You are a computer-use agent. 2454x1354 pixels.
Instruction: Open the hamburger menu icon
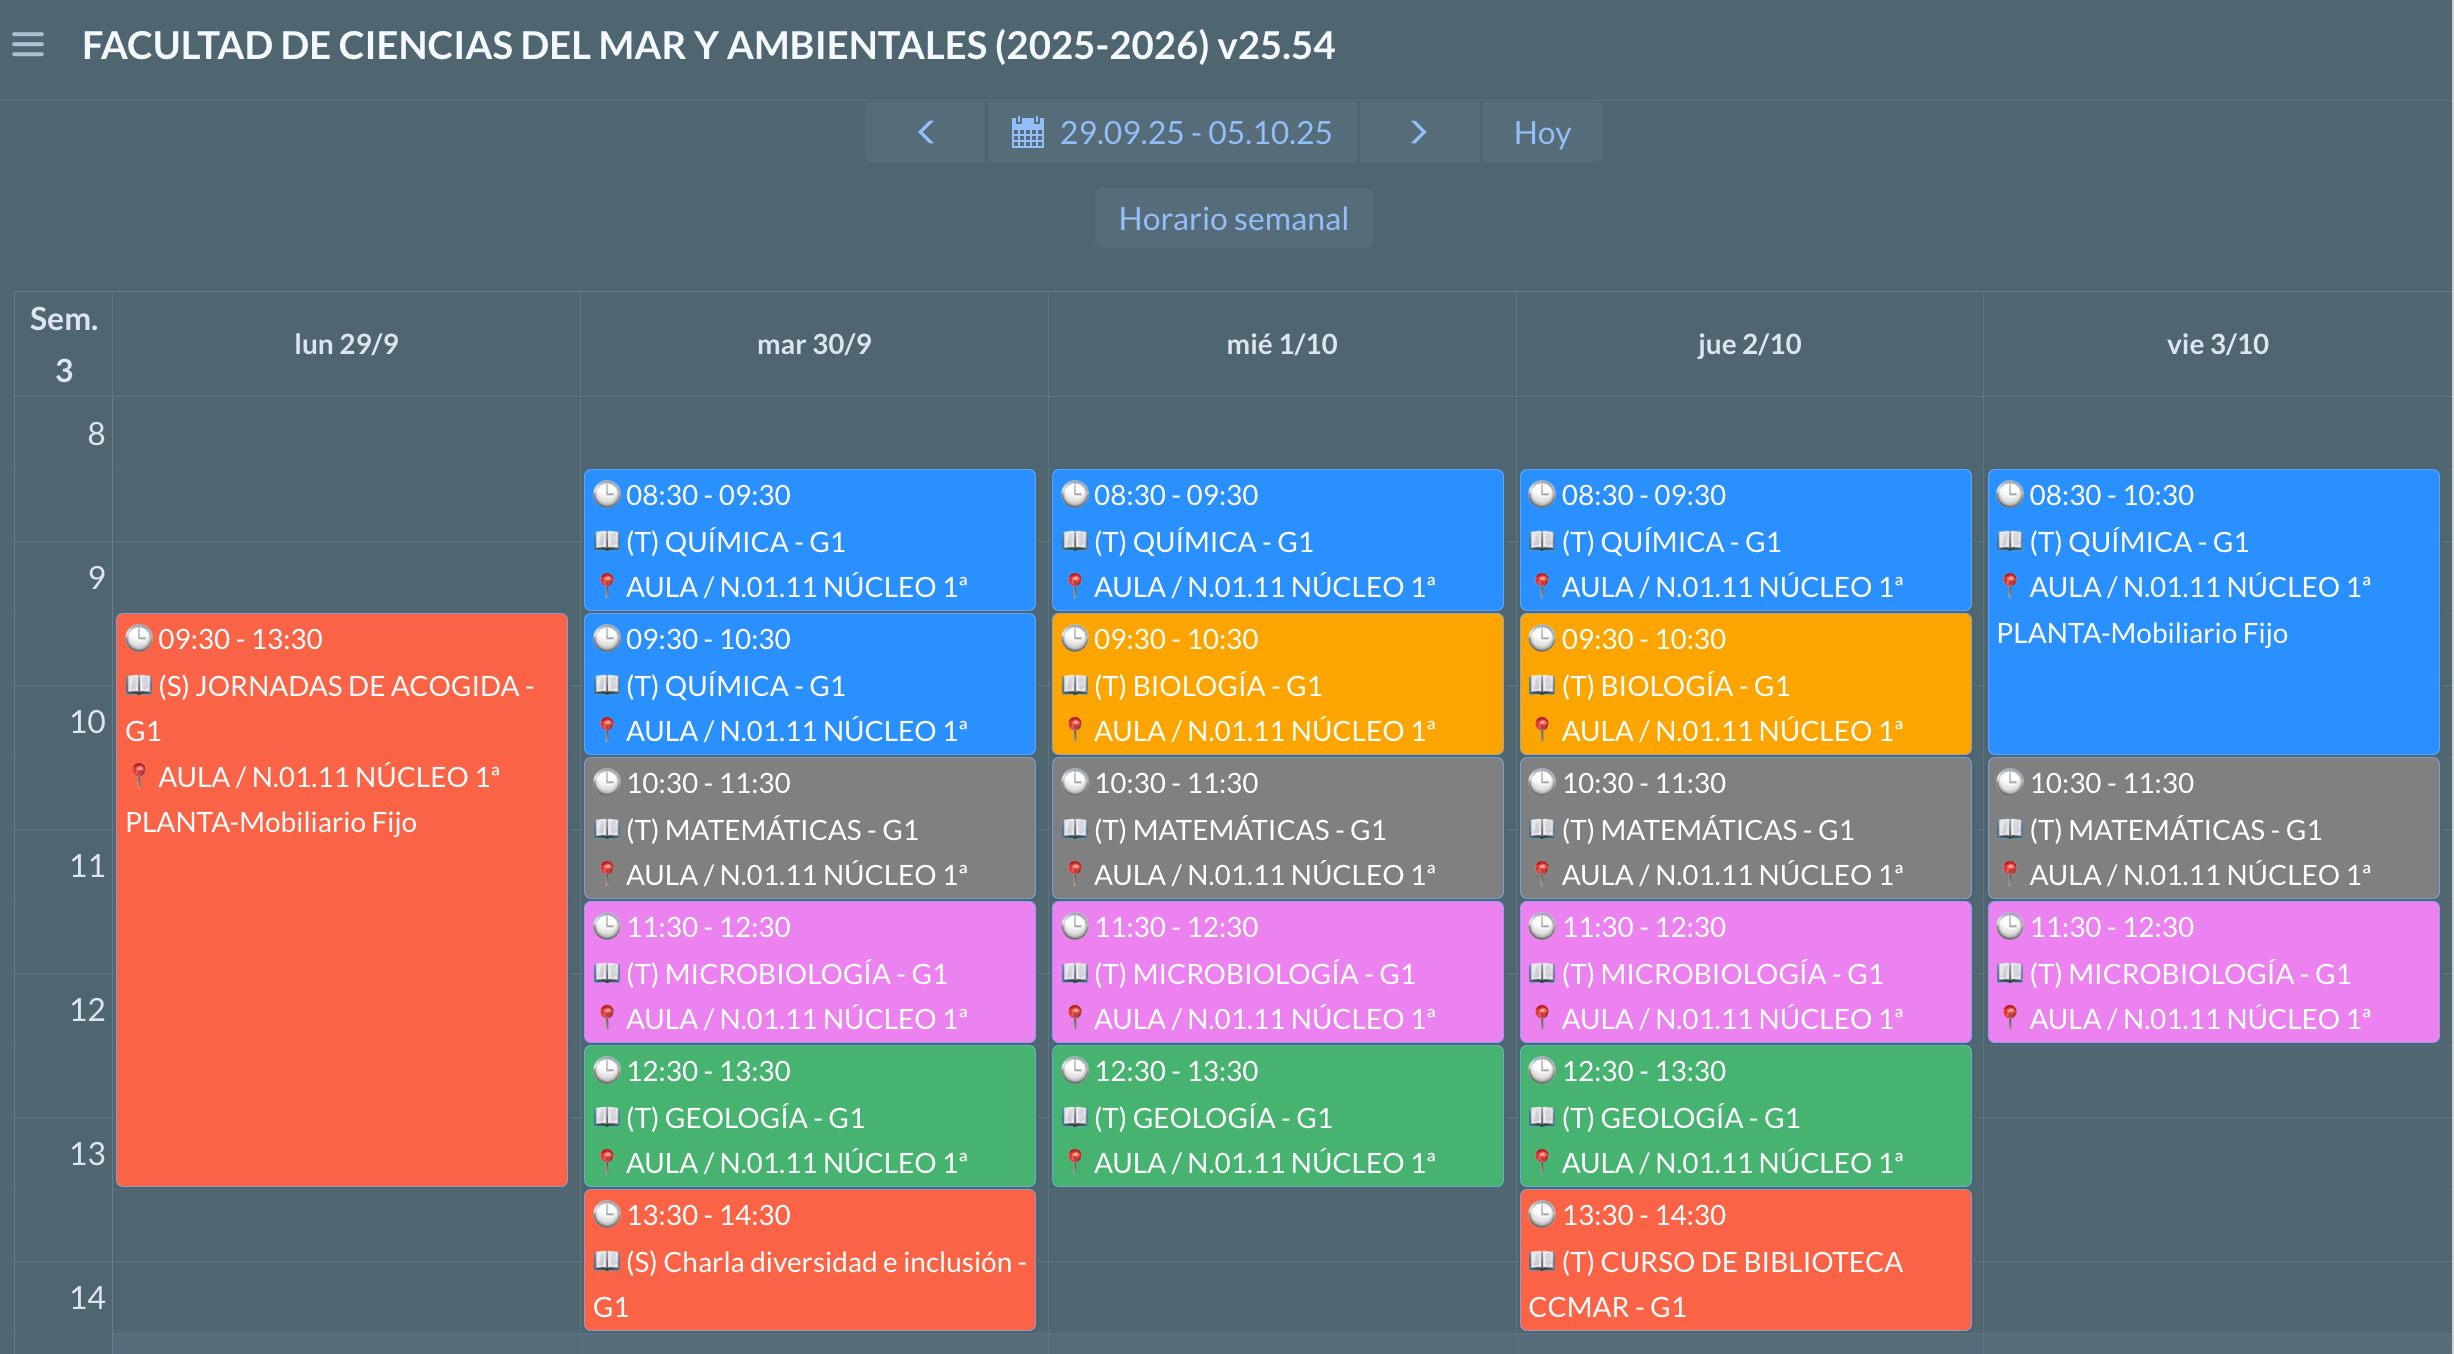(x=28, y=45)
